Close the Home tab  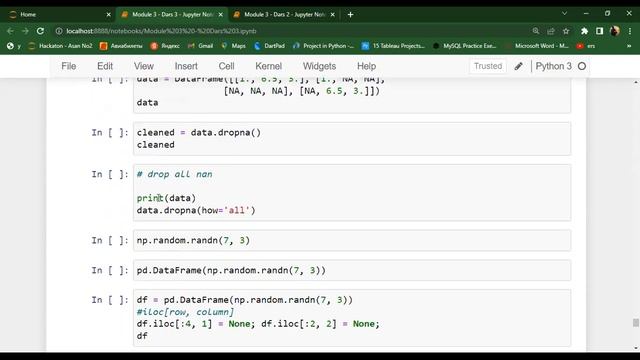tap(109, 14)
